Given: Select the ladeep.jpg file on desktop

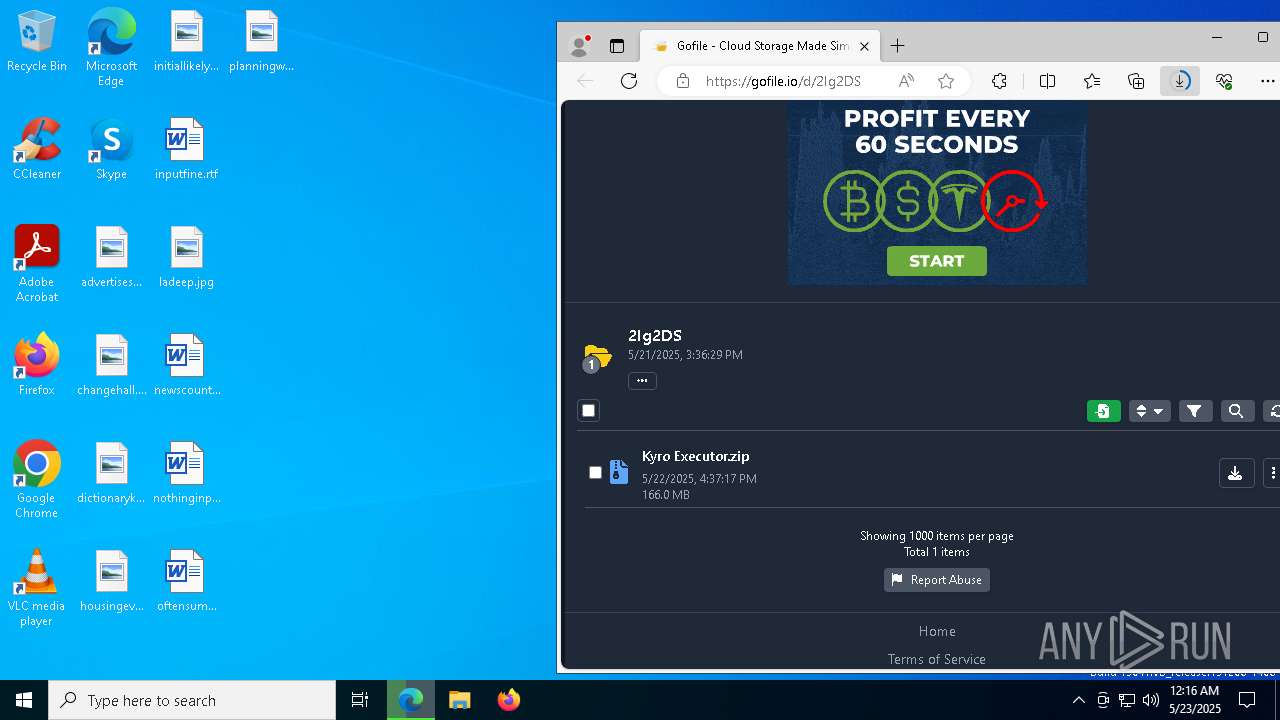Looking at the screenshot, I should (186, 257).
